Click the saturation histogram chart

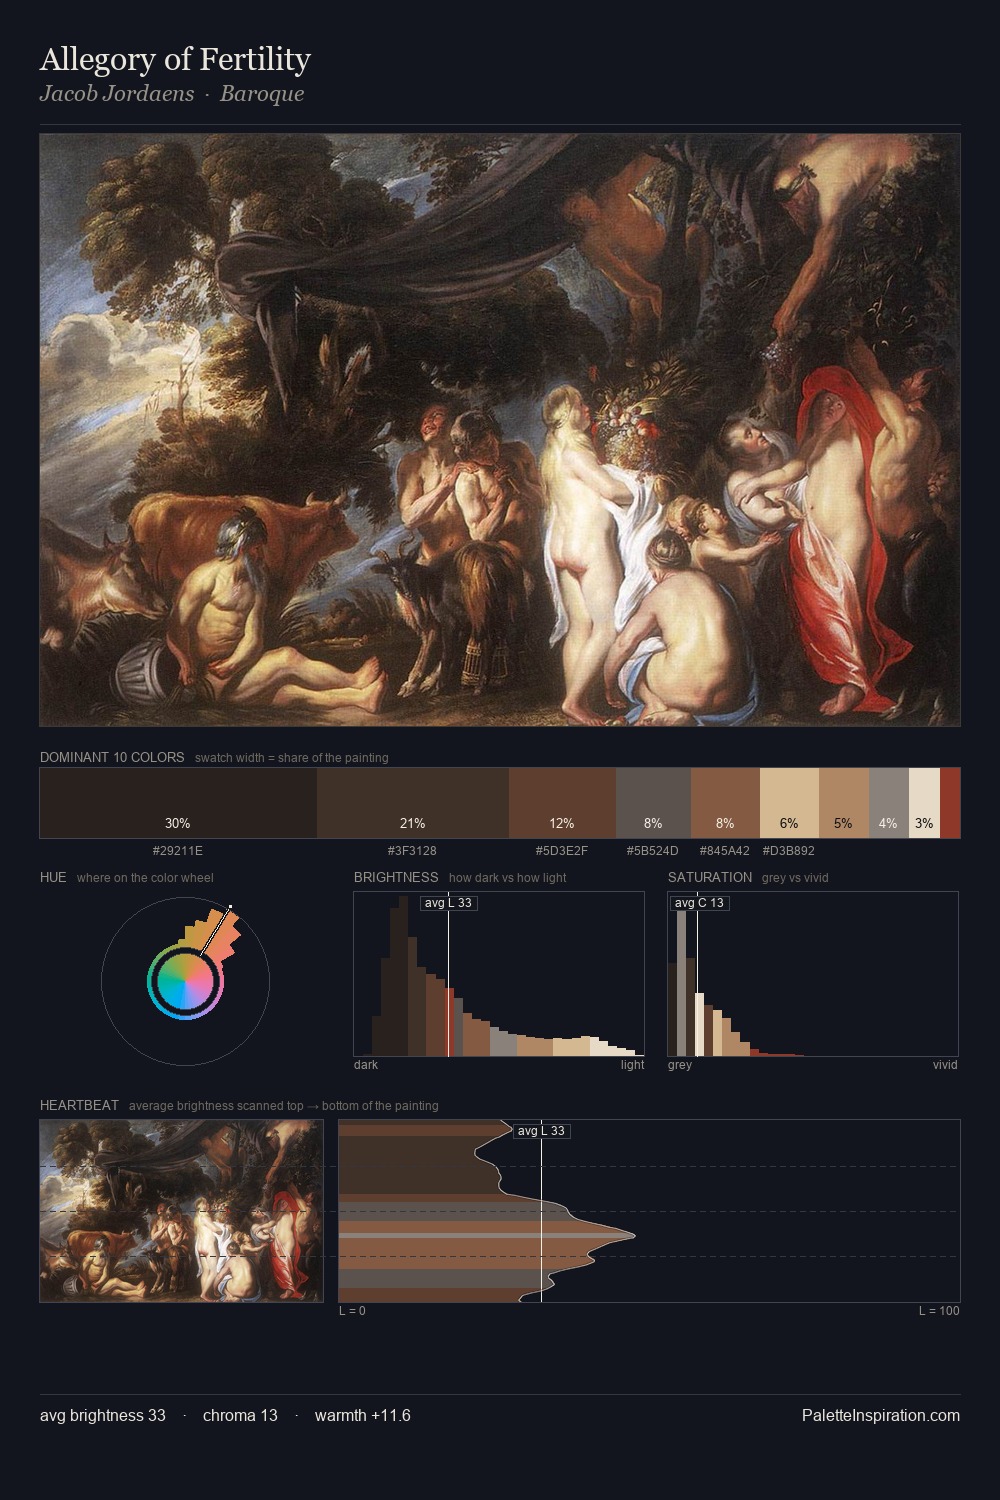[x=813, y=974]
